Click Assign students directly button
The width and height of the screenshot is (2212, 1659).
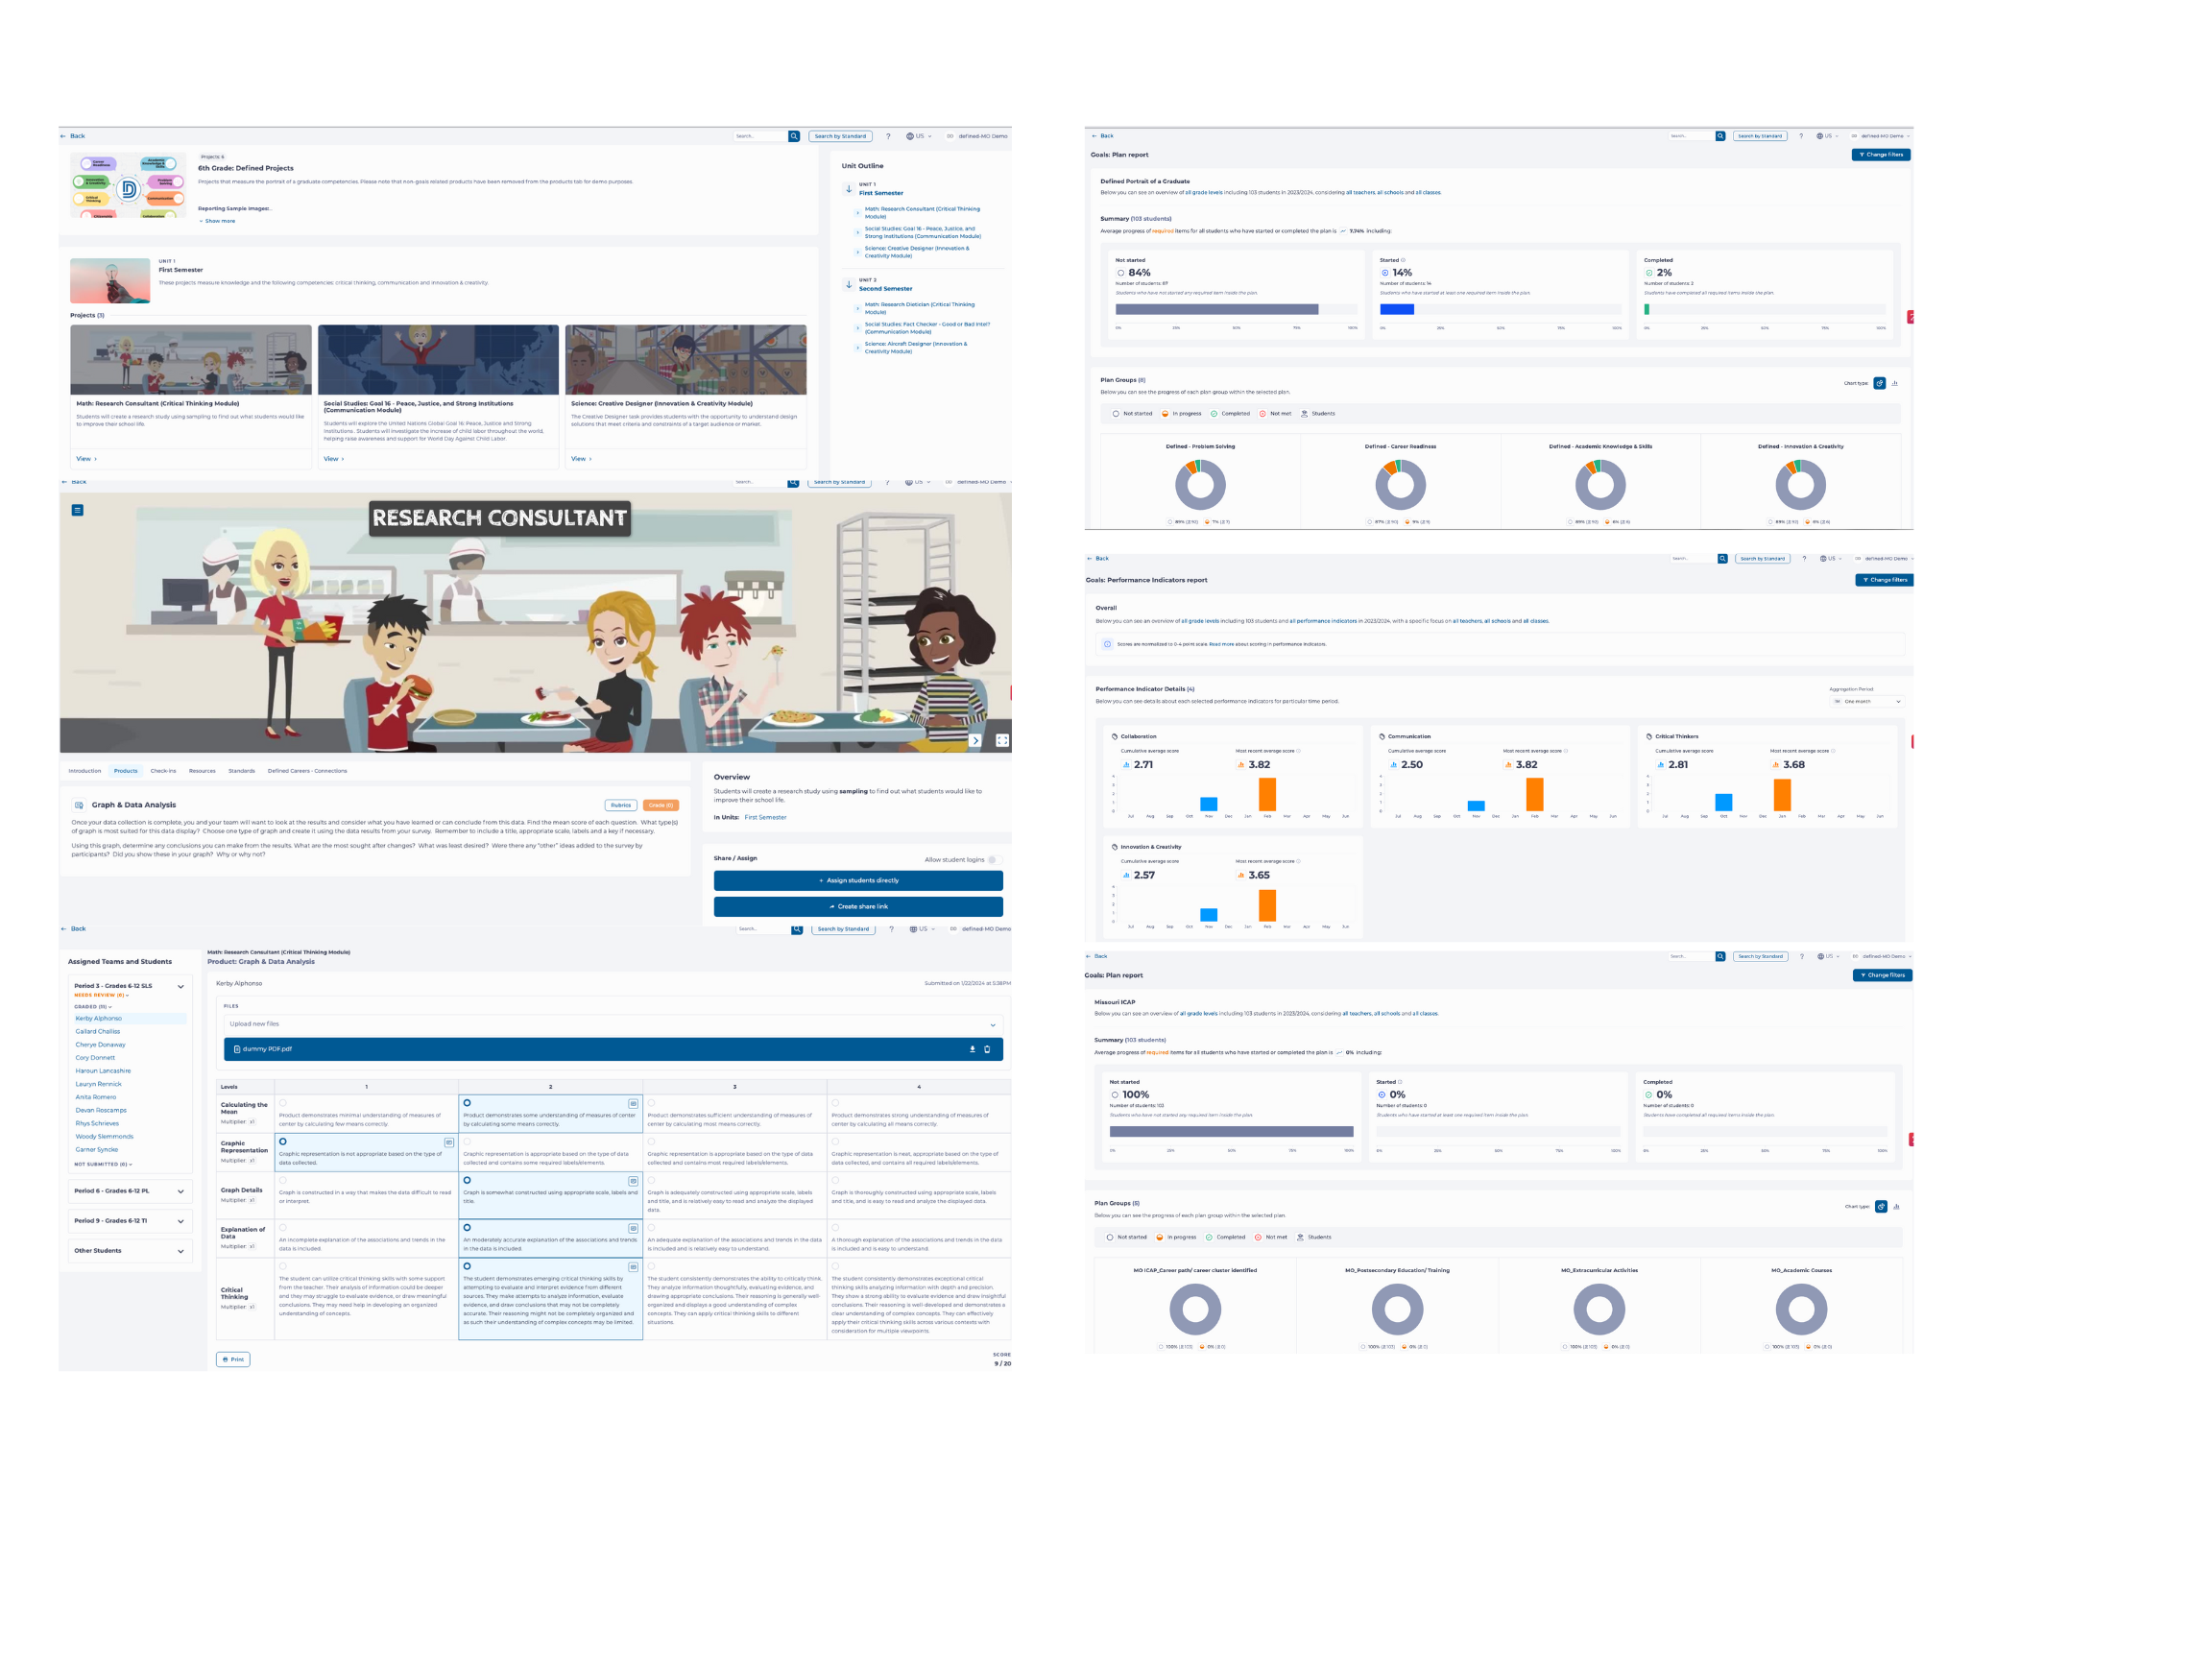tap(858, 880)
